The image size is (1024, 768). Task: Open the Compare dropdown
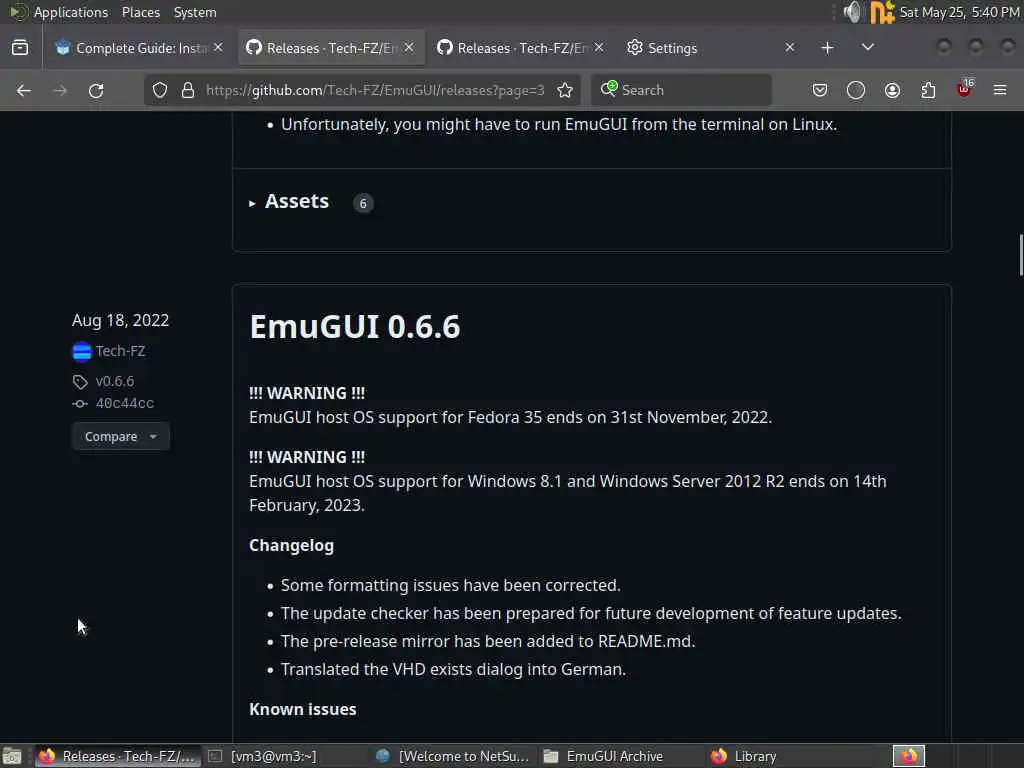click(x=121, y=436)
